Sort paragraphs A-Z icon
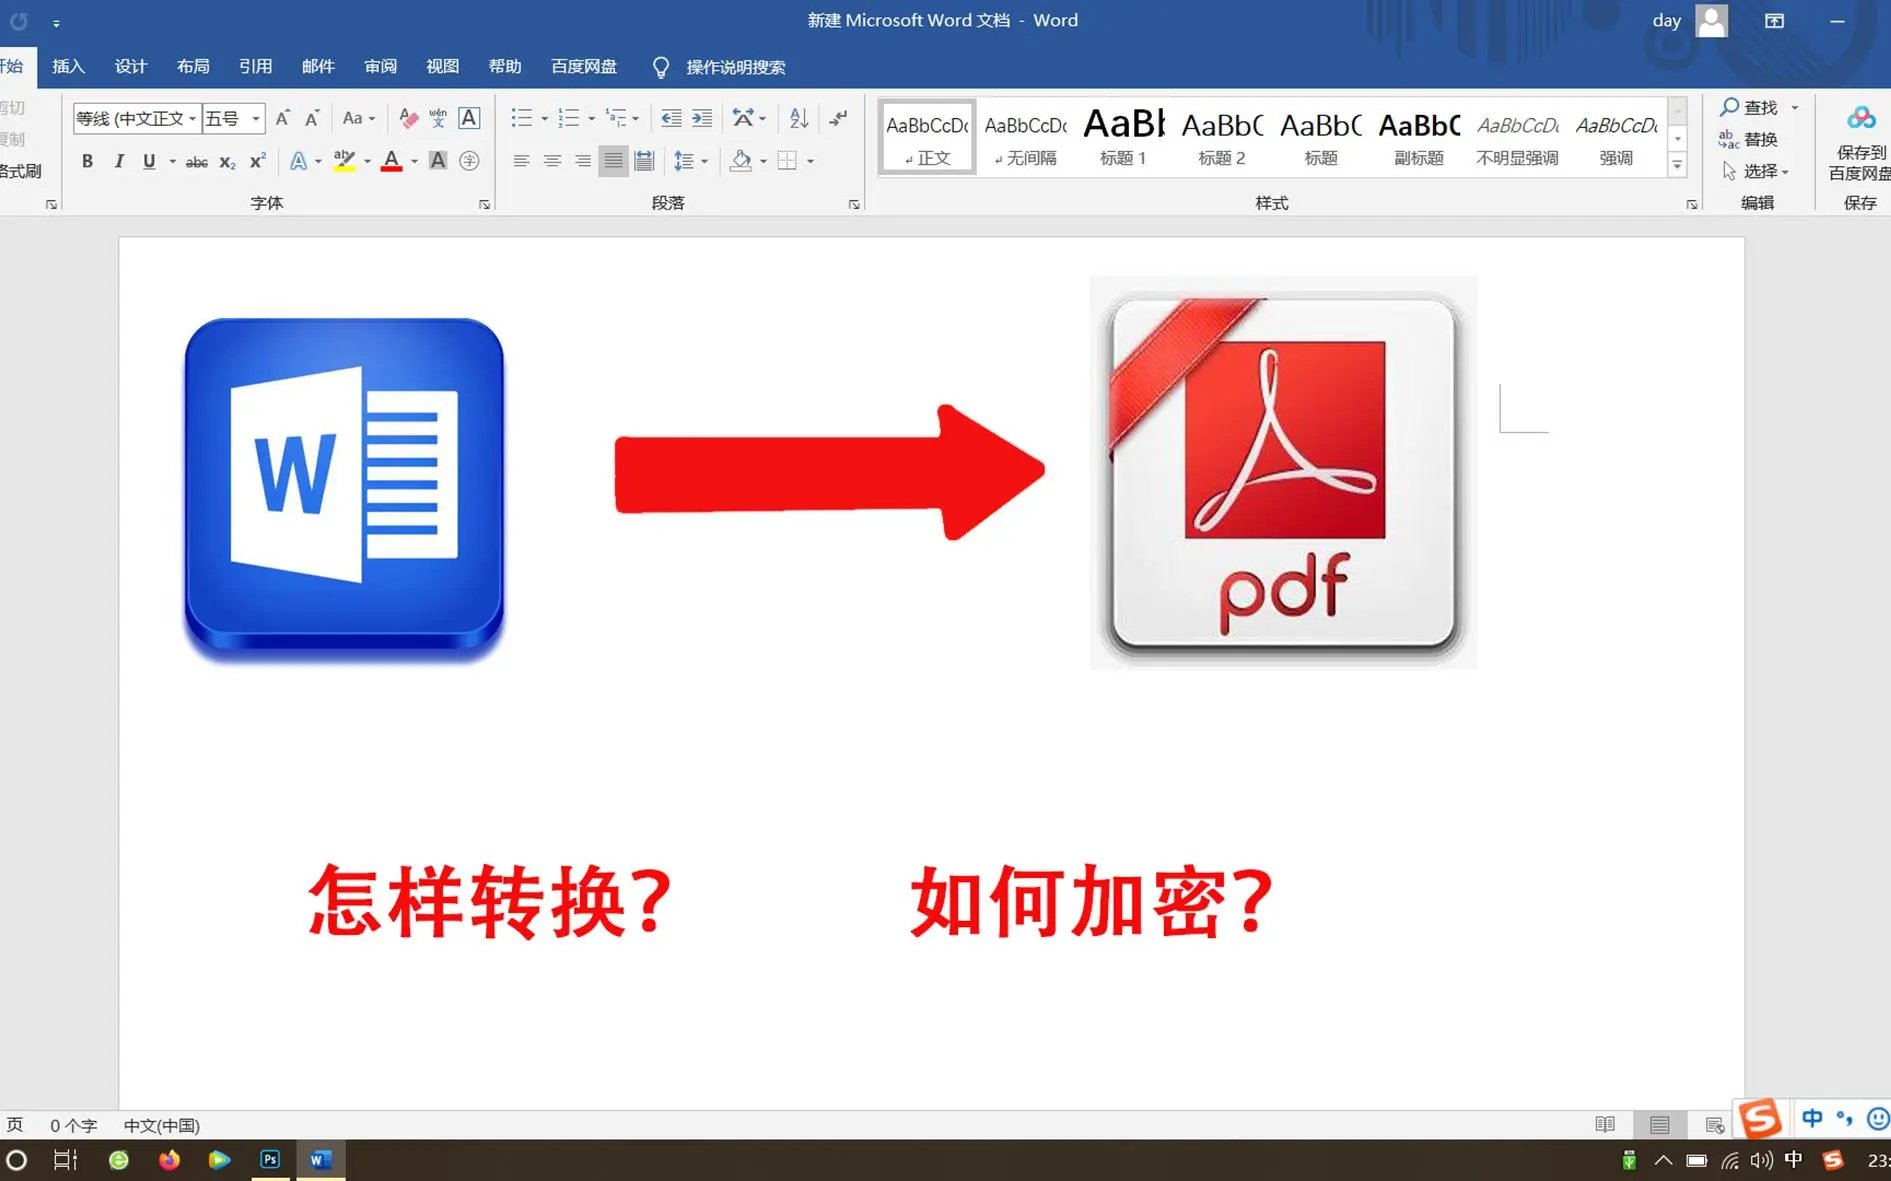This screenshot has width=1891, height=1181. [798, 118]
